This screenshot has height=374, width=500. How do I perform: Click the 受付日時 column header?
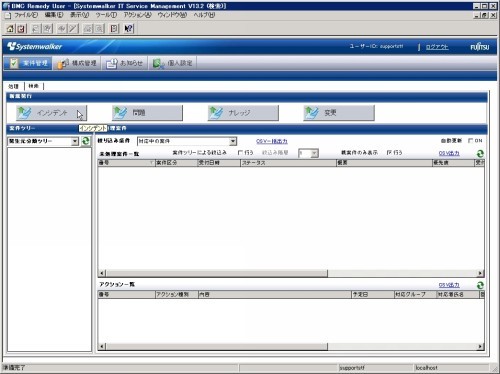219,163
